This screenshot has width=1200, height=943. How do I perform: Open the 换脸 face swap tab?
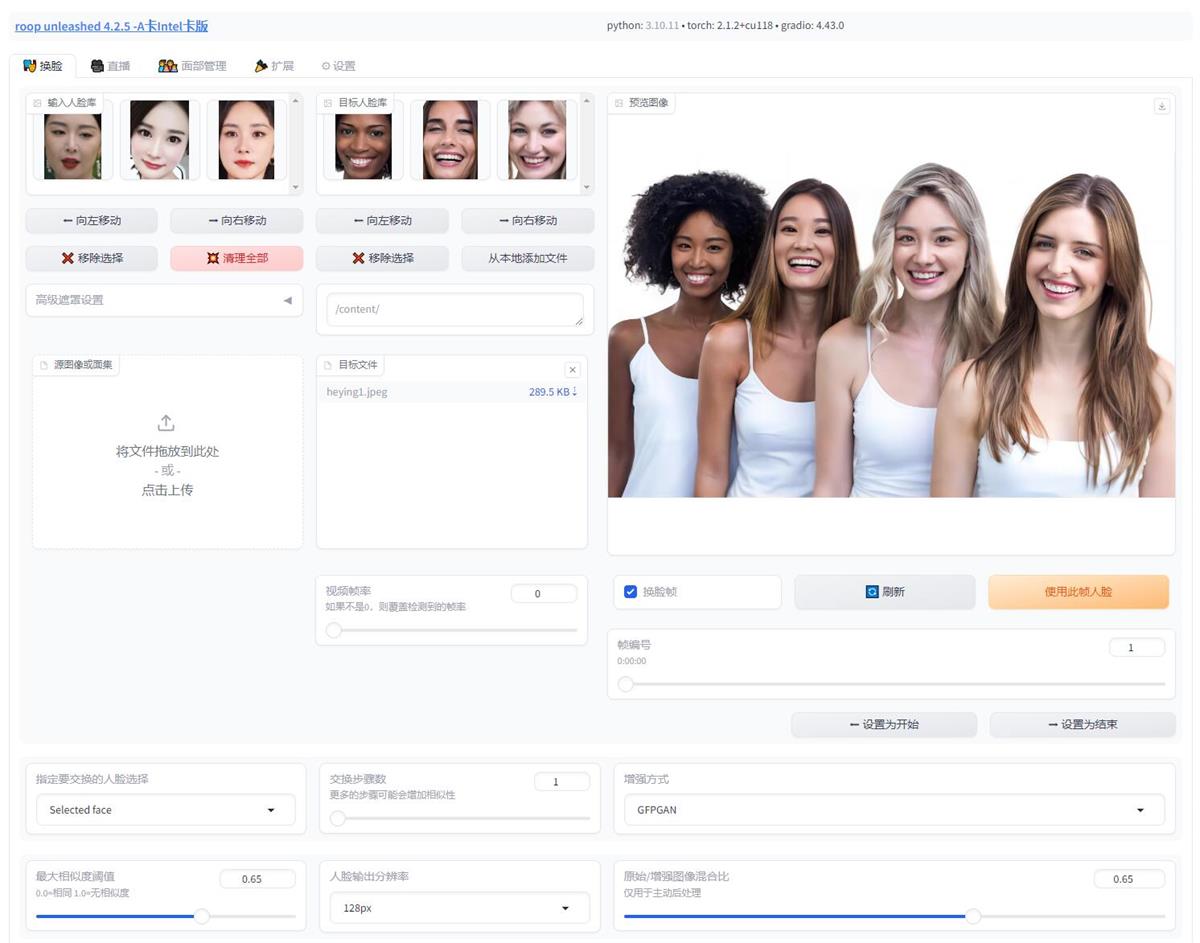click(43, 66)
